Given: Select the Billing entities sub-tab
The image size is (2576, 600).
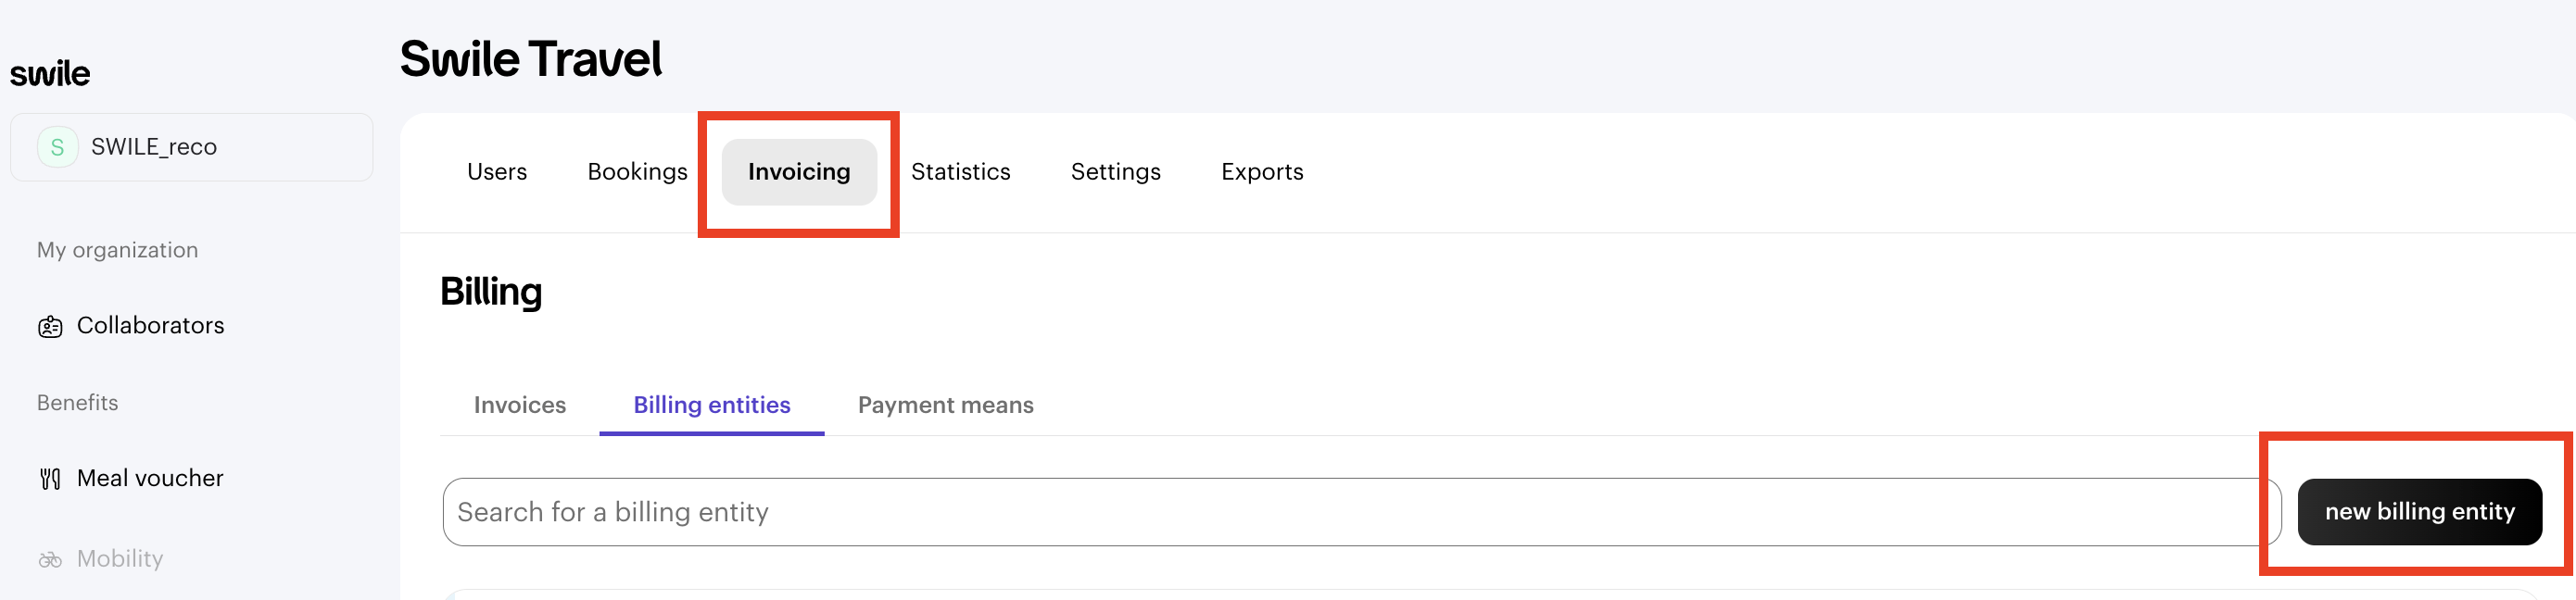Looking at the screenshot, I should (x=711, y=405).
